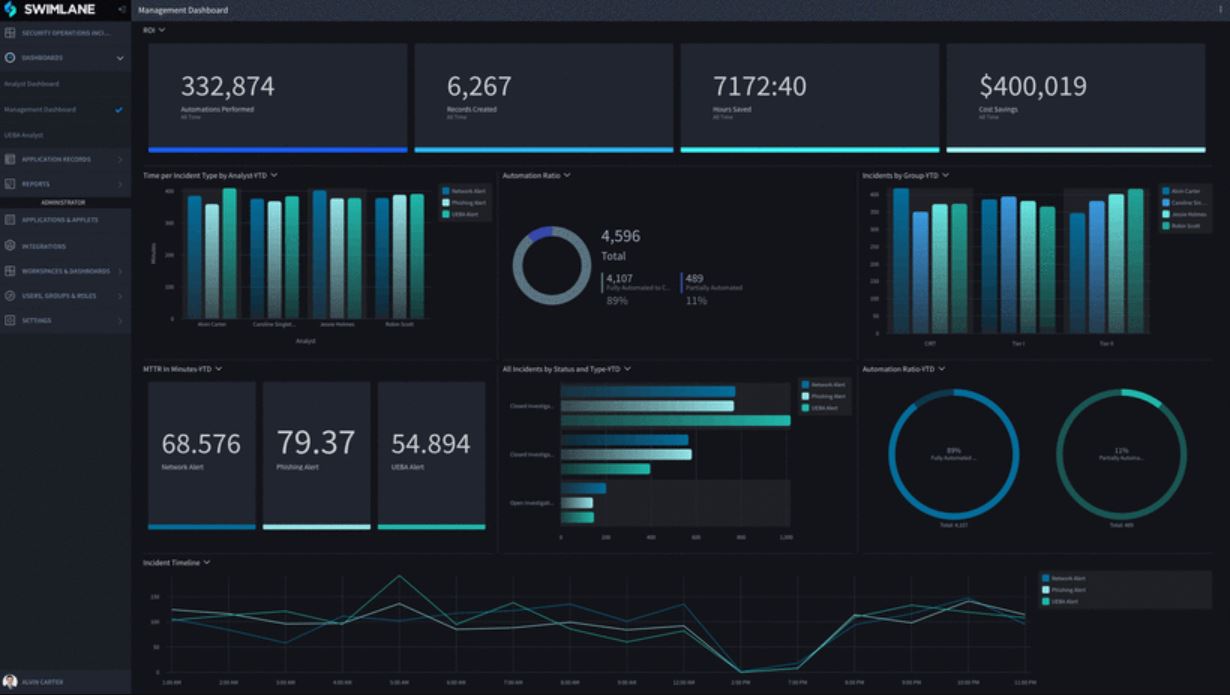
Task: Expand the Settings chevron
Action: 120,321
